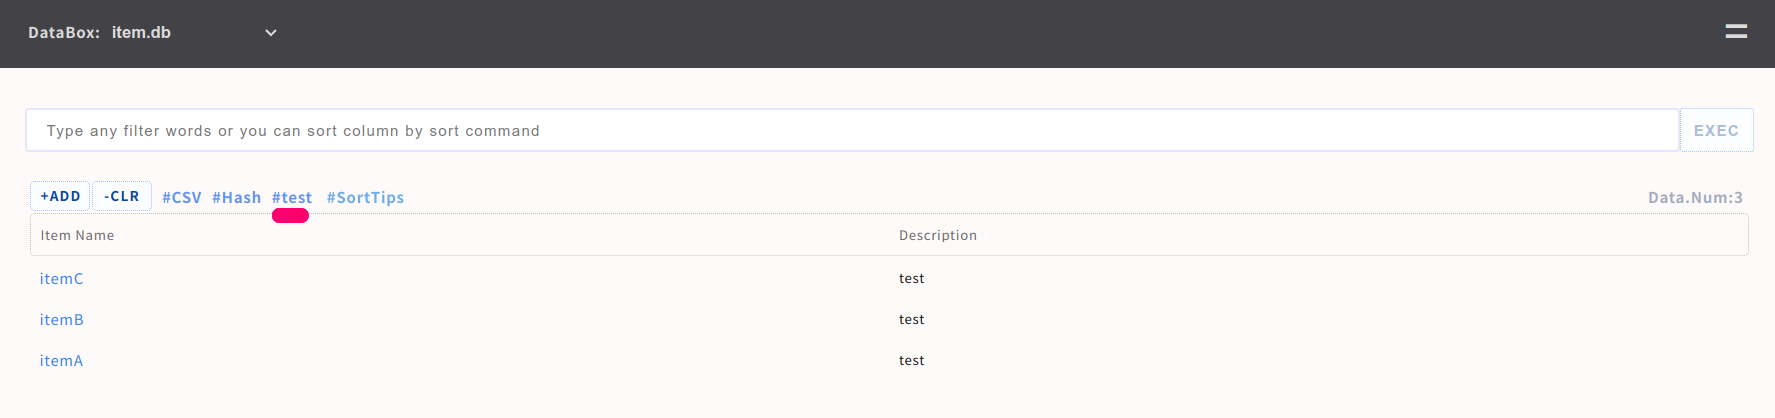
Task: Expand the item.db DataBox dropdown
Action: click(x=194, y=33)
